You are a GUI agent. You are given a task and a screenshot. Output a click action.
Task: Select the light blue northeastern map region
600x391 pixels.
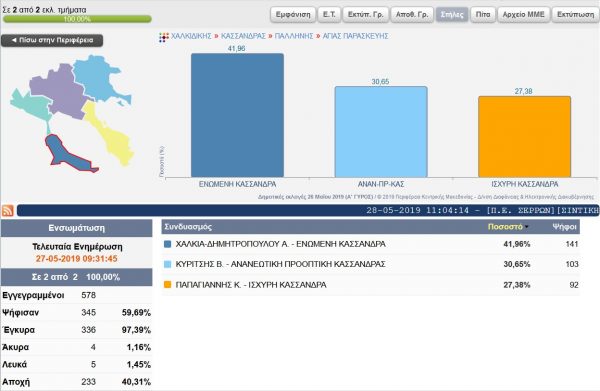99,78
